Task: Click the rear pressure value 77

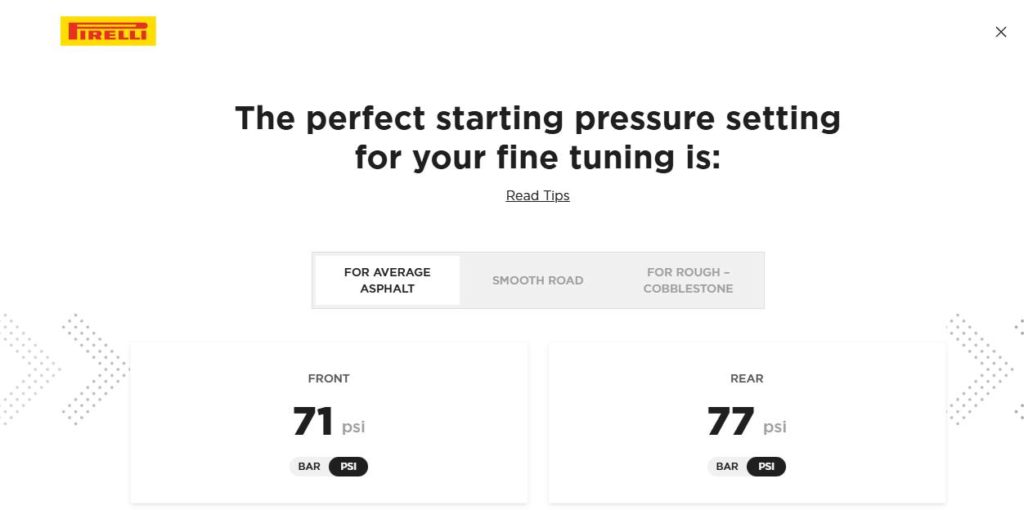Action: click(x=731, y=422)
